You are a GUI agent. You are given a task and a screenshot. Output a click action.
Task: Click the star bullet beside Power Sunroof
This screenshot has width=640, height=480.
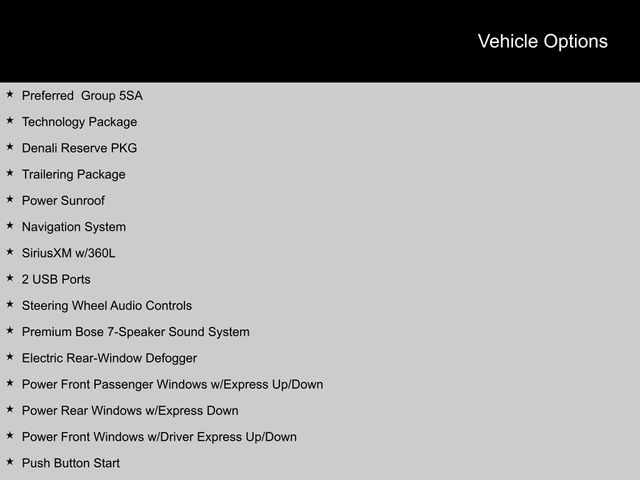[x=10, y=200]
